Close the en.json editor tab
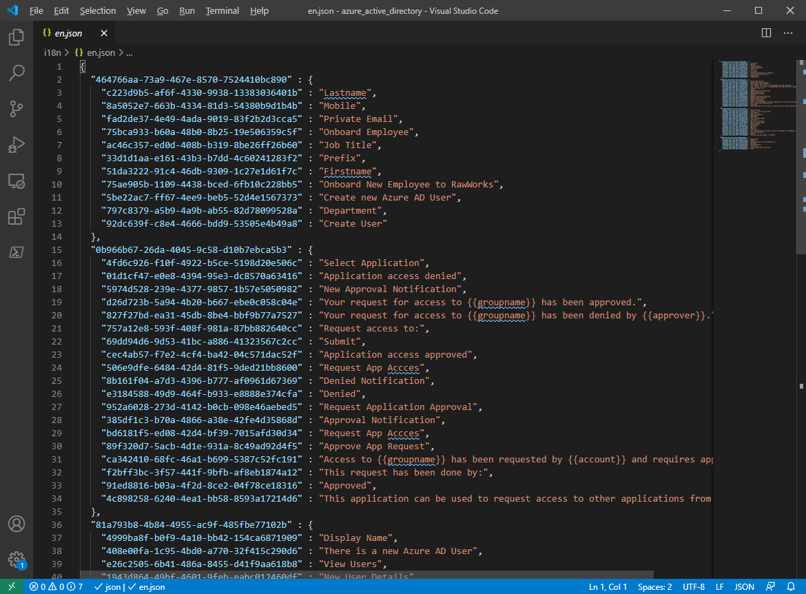This screenshot has height=594, width=806. click(104, 33)
